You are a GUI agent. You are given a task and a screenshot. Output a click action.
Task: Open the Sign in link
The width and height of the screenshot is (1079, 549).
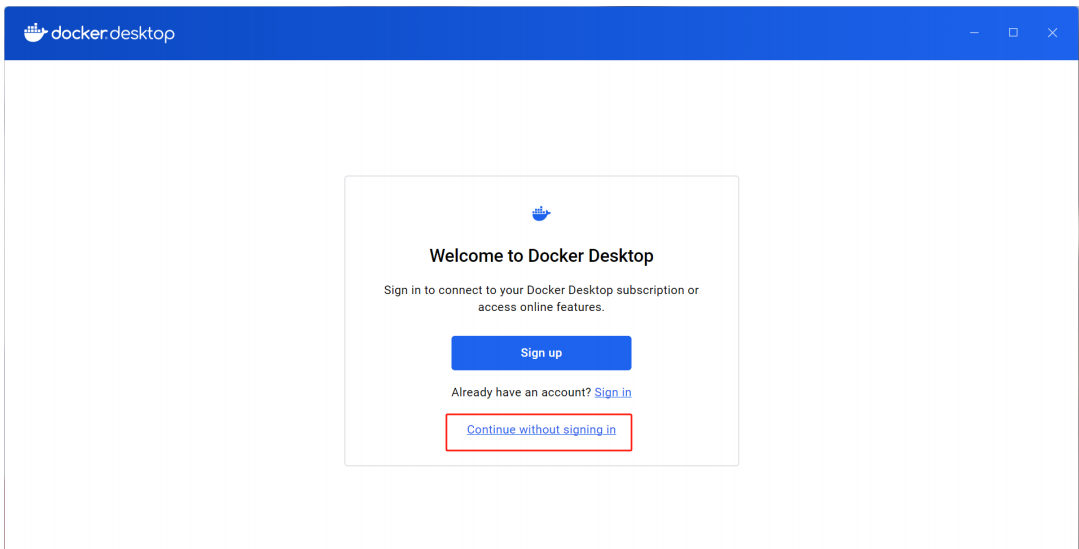pos(612,392)
